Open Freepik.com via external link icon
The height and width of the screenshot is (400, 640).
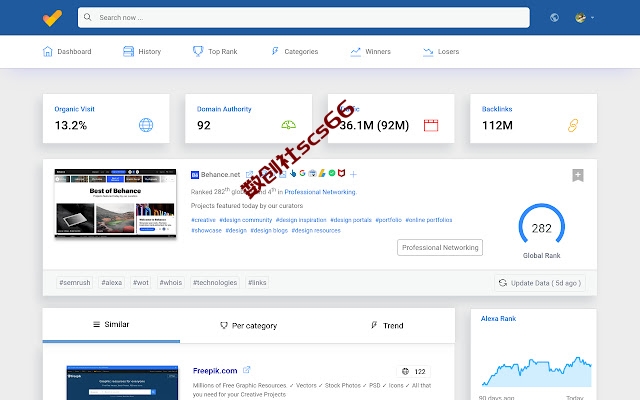(x=247, y=370)
